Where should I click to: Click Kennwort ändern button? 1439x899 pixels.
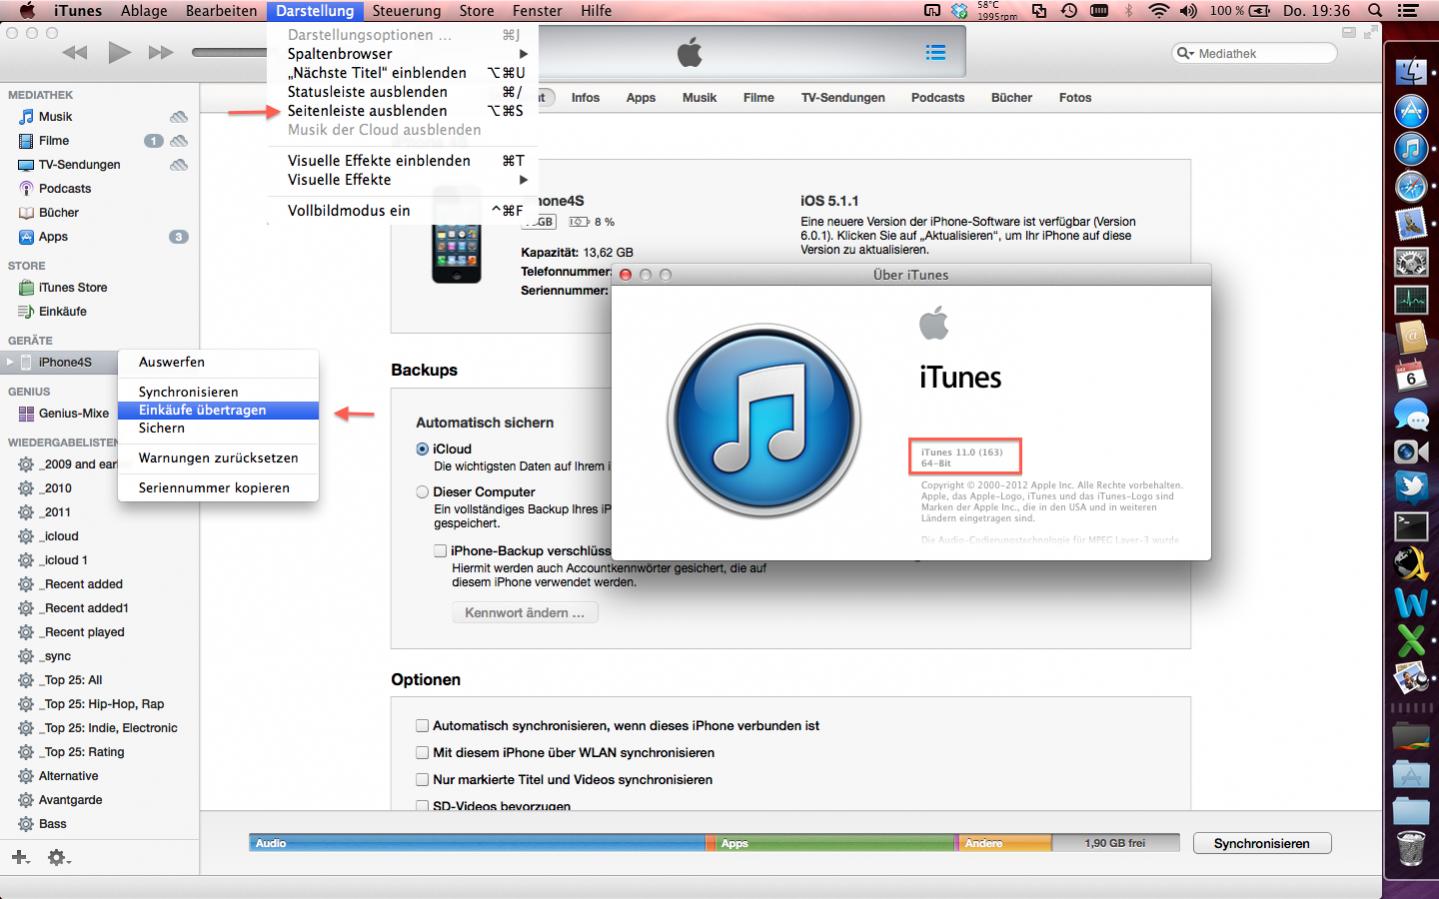point(525,613)
